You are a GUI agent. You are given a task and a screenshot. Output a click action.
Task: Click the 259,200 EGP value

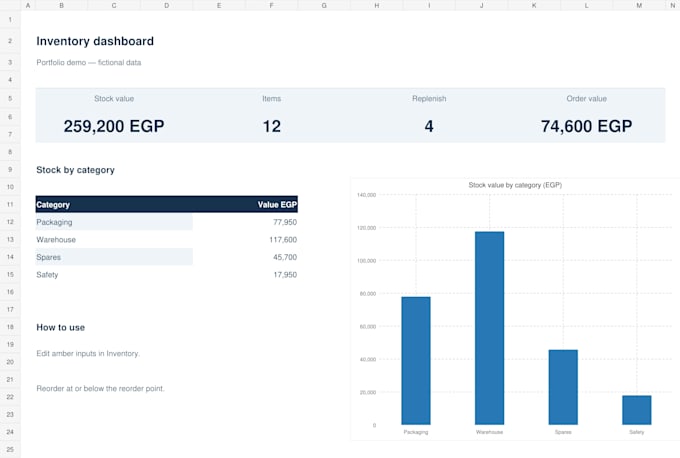click(114, 126)
